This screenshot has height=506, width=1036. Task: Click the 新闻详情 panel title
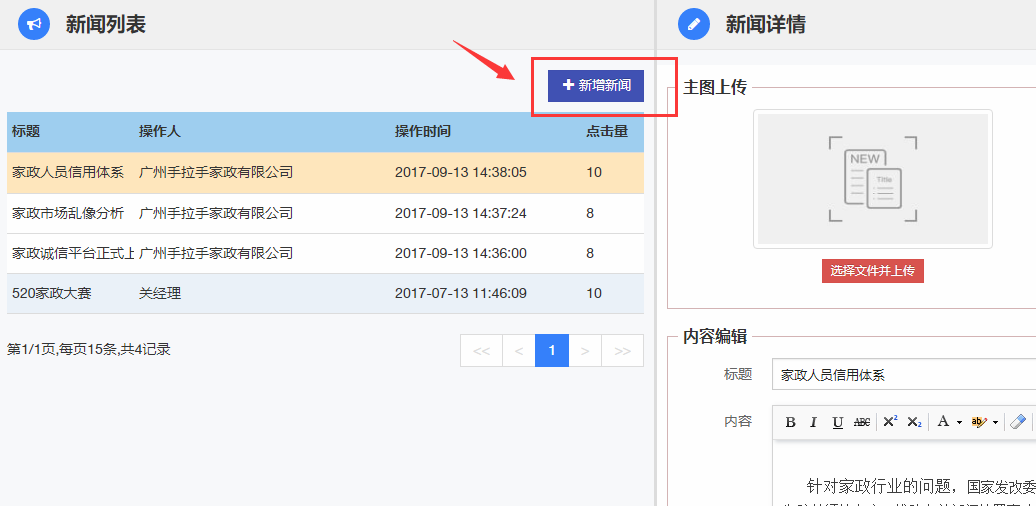pos(766,24)
